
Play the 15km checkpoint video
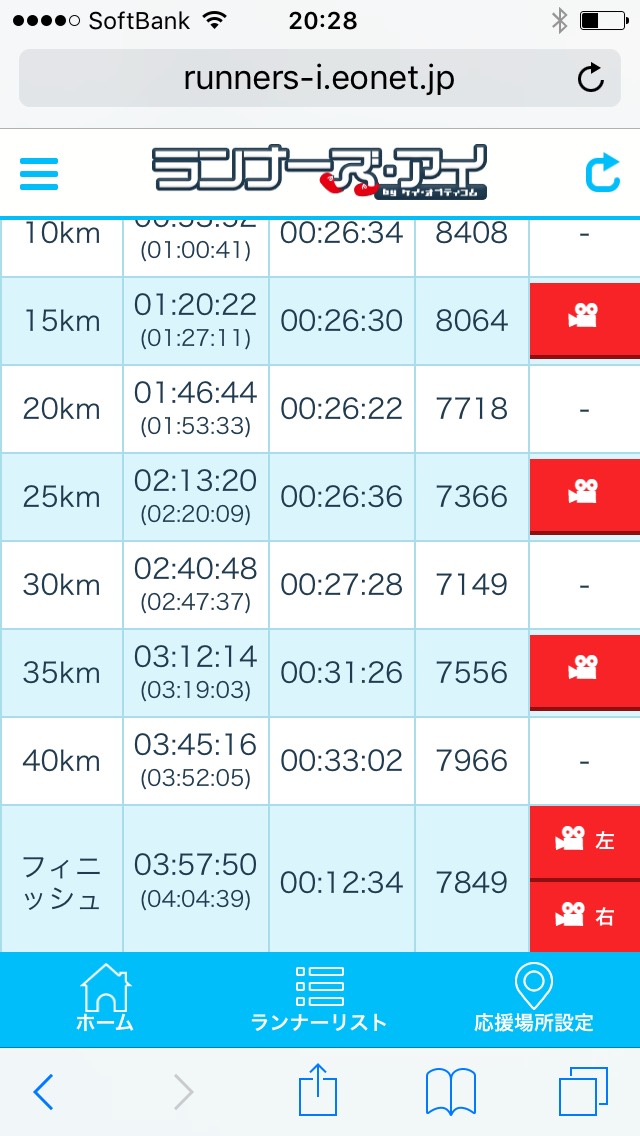coord(584,320)
